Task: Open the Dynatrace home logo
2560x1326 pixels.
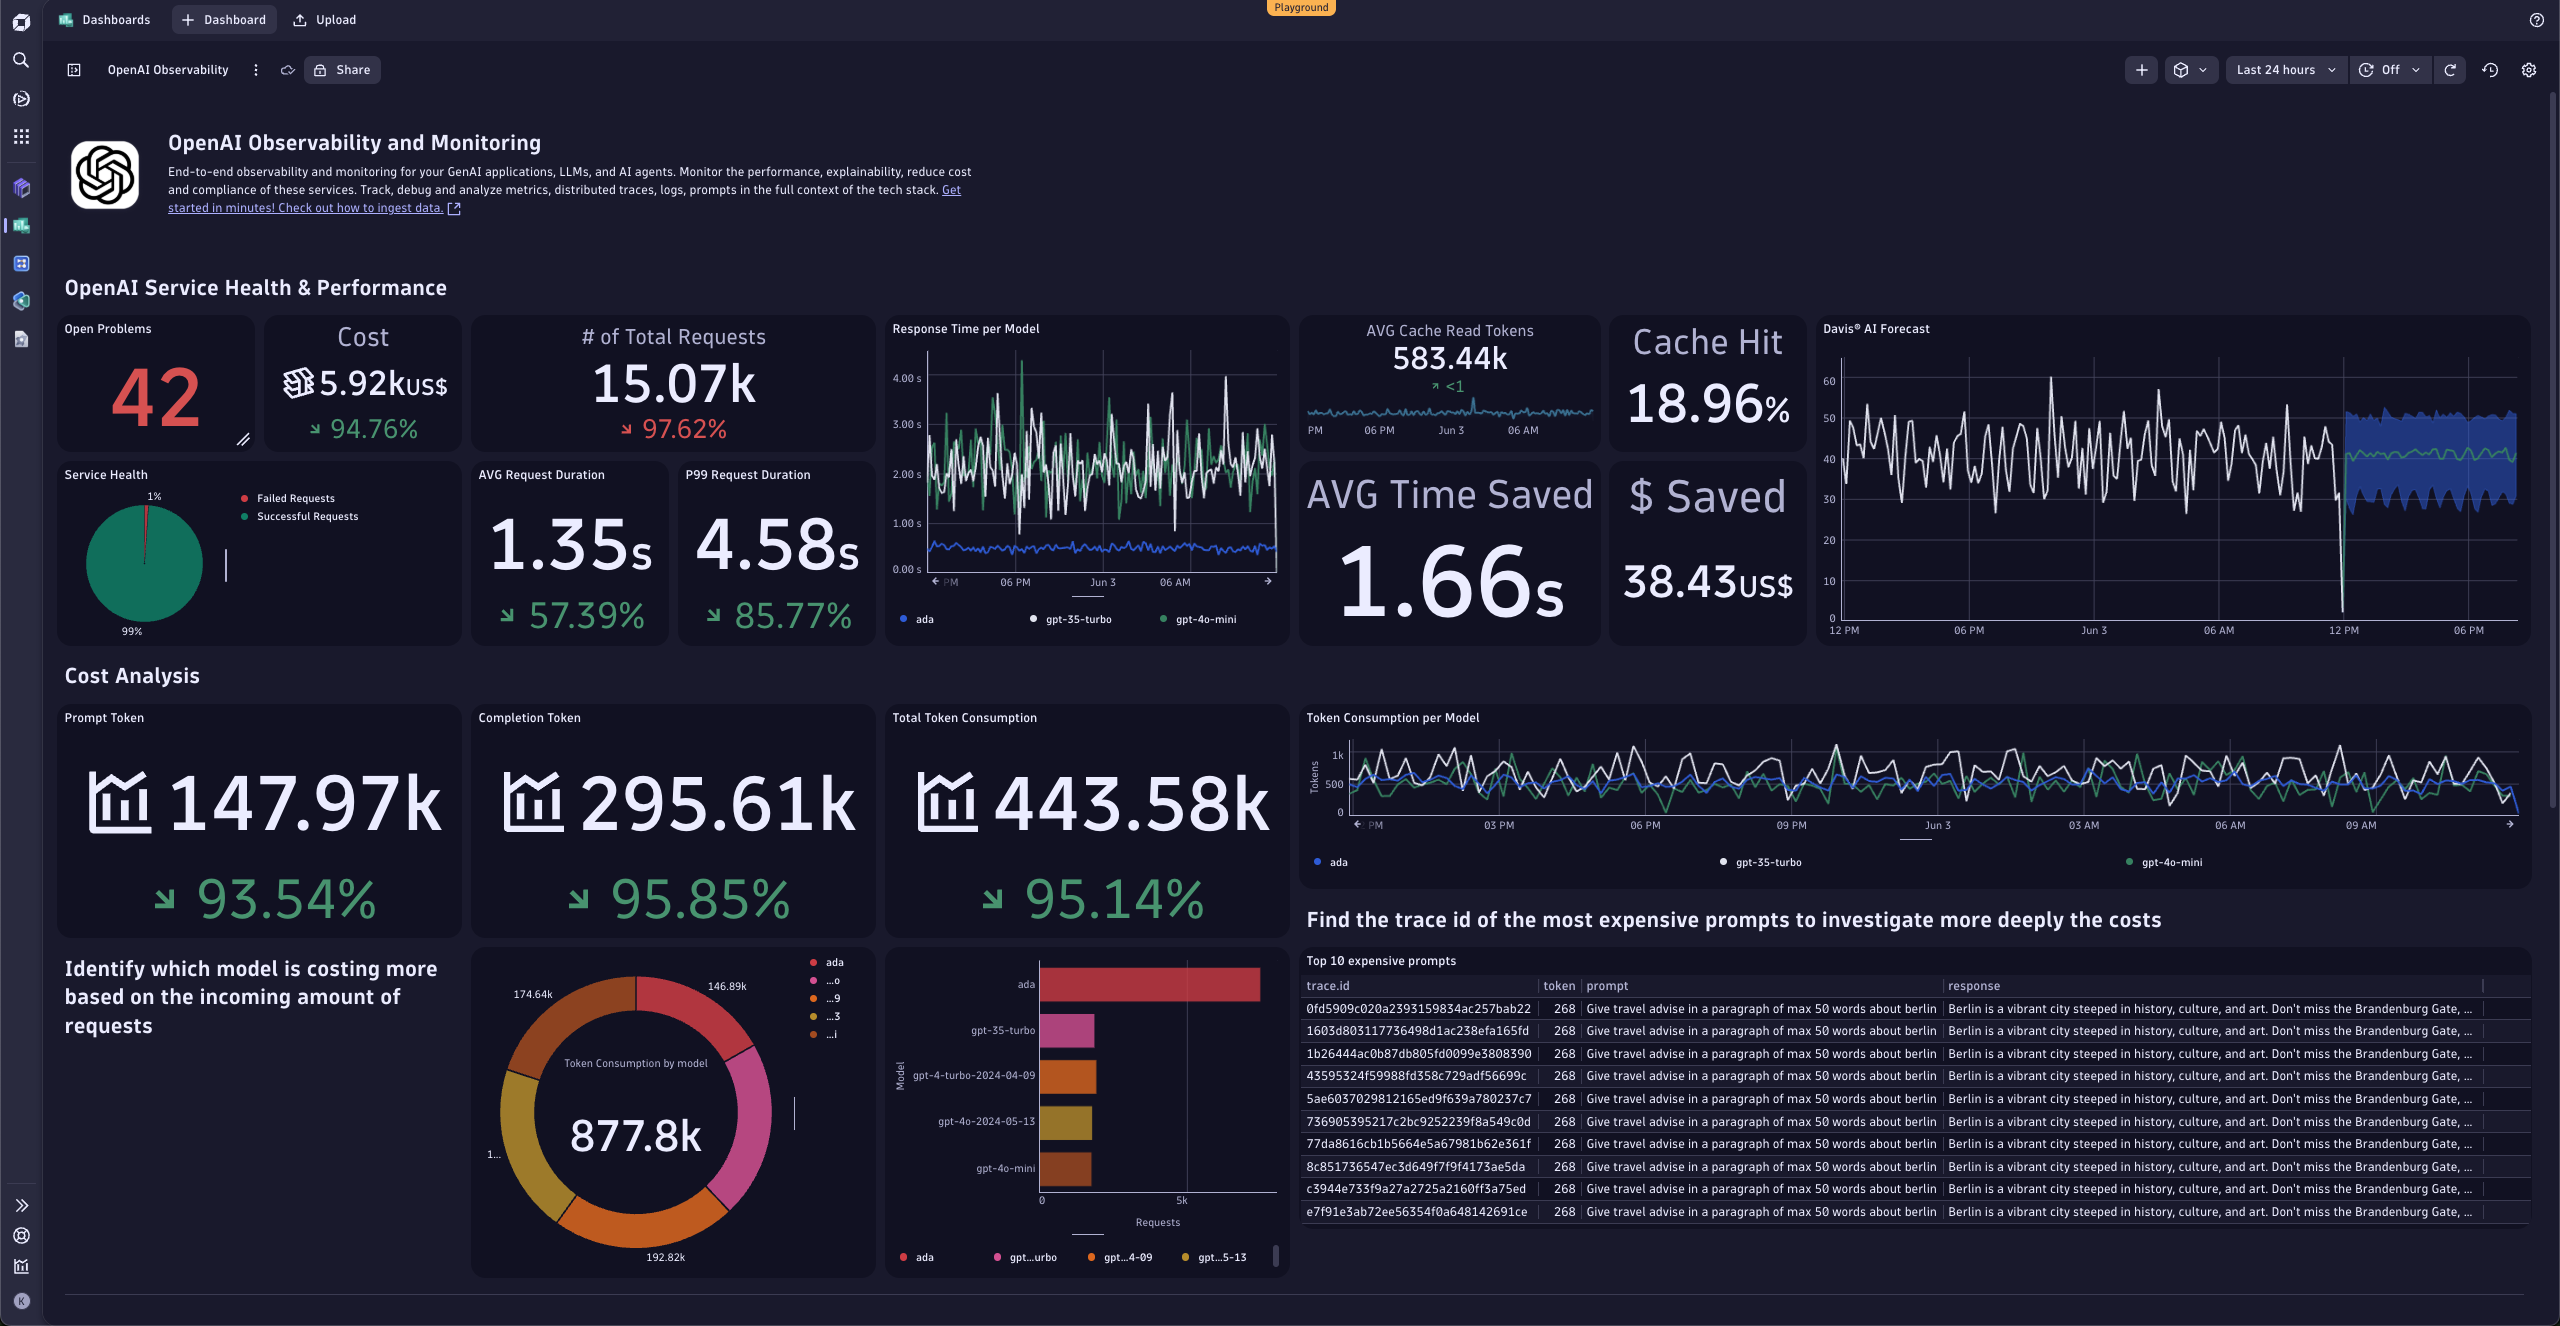Action: click(21, 22)
